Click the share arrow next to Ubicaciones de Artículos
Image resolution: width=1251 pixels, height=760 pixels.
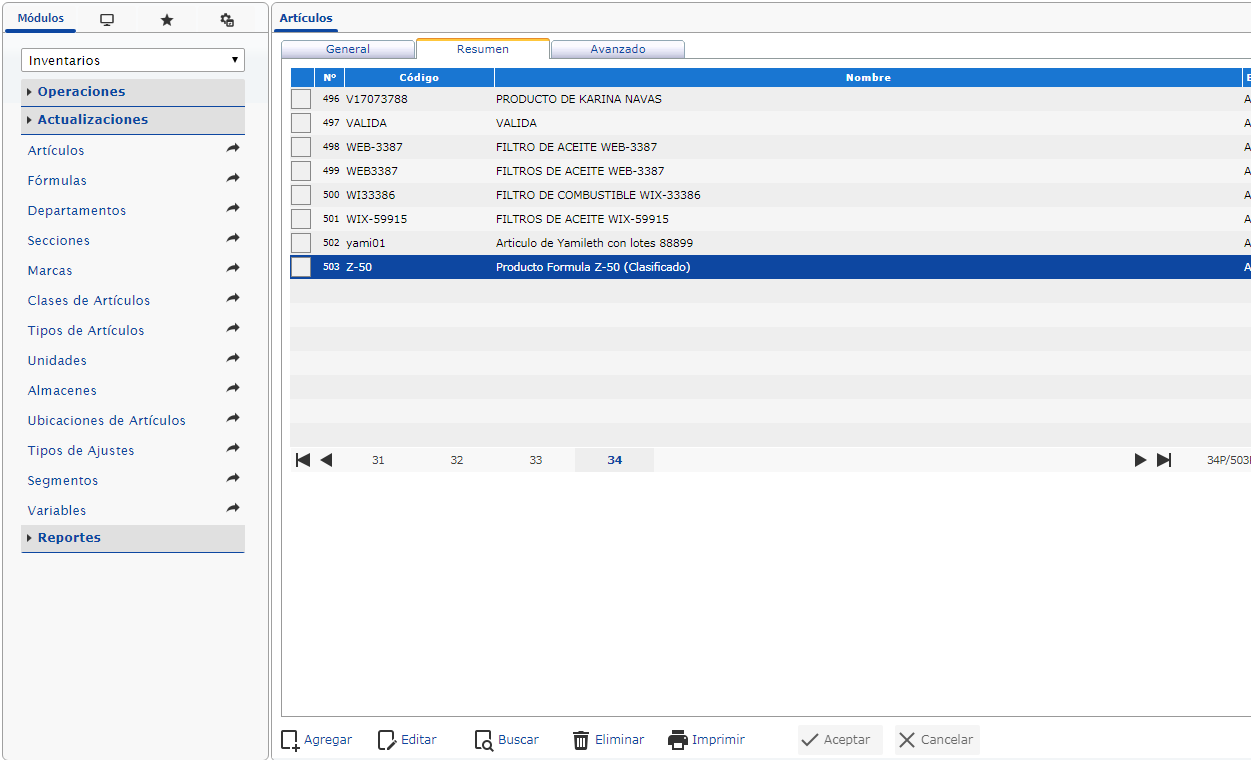pyautogui.click(x=233, y=418)
